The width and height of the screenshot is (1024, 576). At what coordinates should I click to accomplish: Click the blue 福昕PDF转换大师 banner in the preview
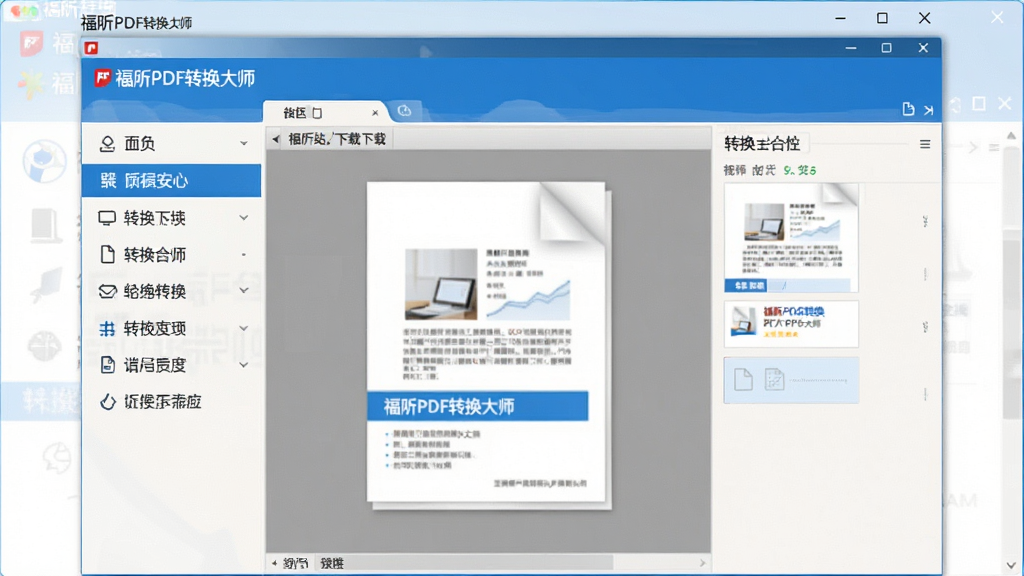(x=477, y=406)
